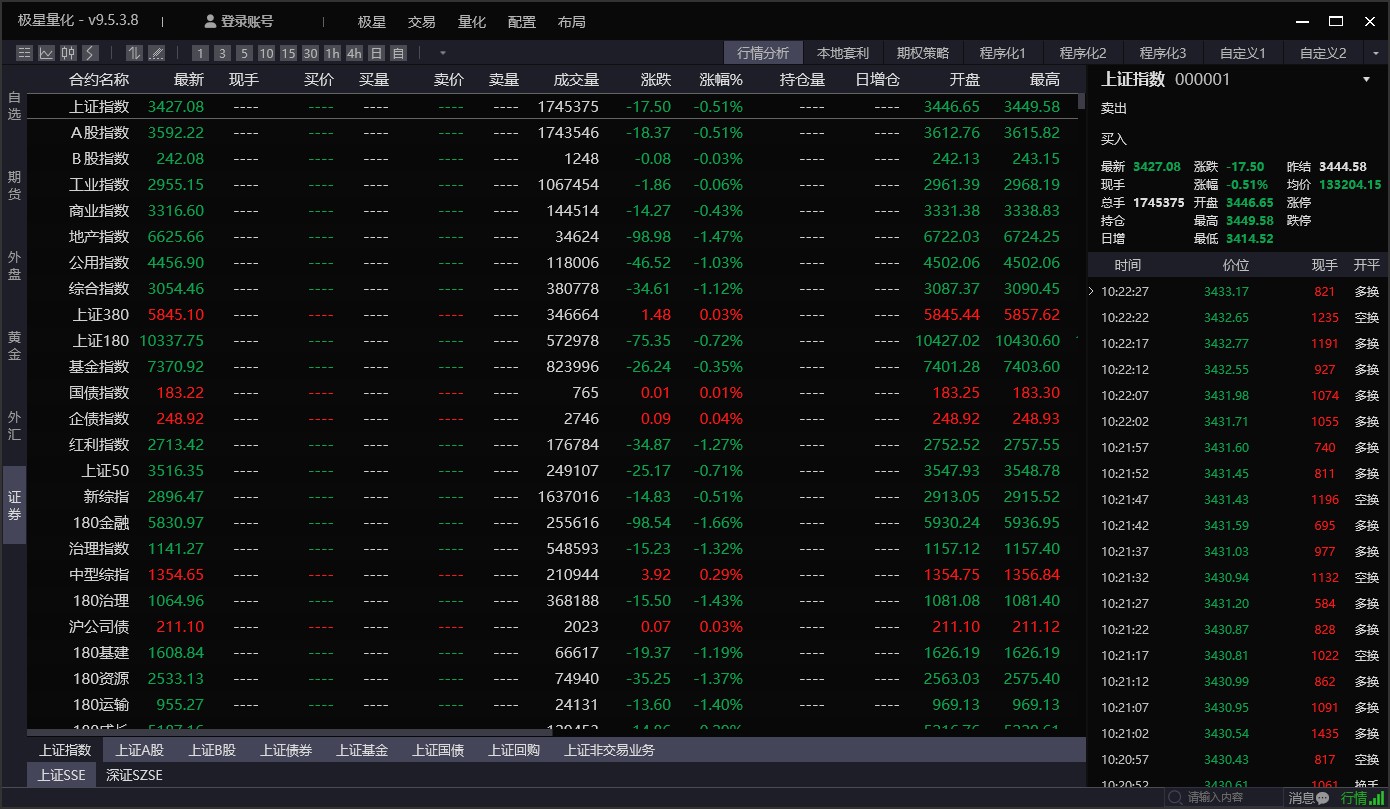Viewport: 1390px width, 809px height.
Task: Open 消息 messages chat icon
Action: click(x=1309, y=798)
